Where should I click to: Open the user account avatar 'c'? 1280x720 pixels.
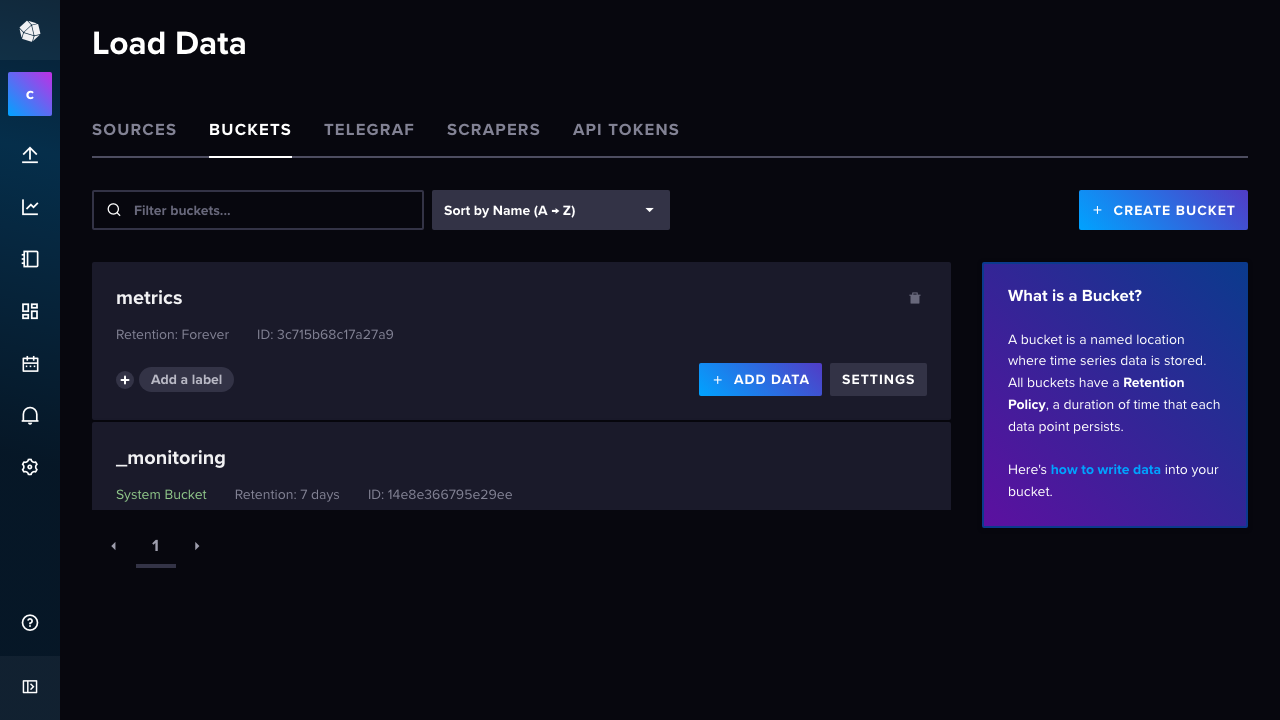(30, 94)
